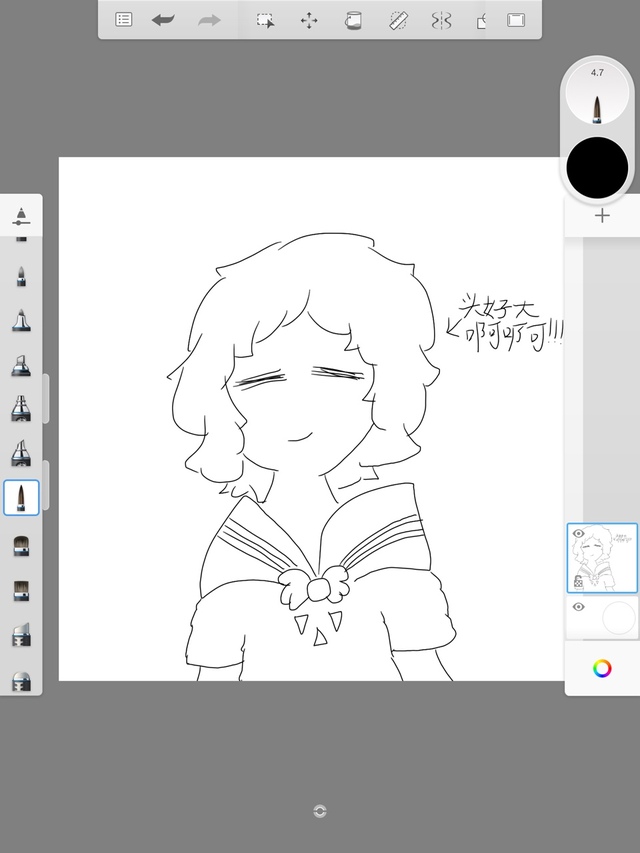640x853 pixels.
Task: Pick the chisel-tip marker brush
Action: point(21,366)
